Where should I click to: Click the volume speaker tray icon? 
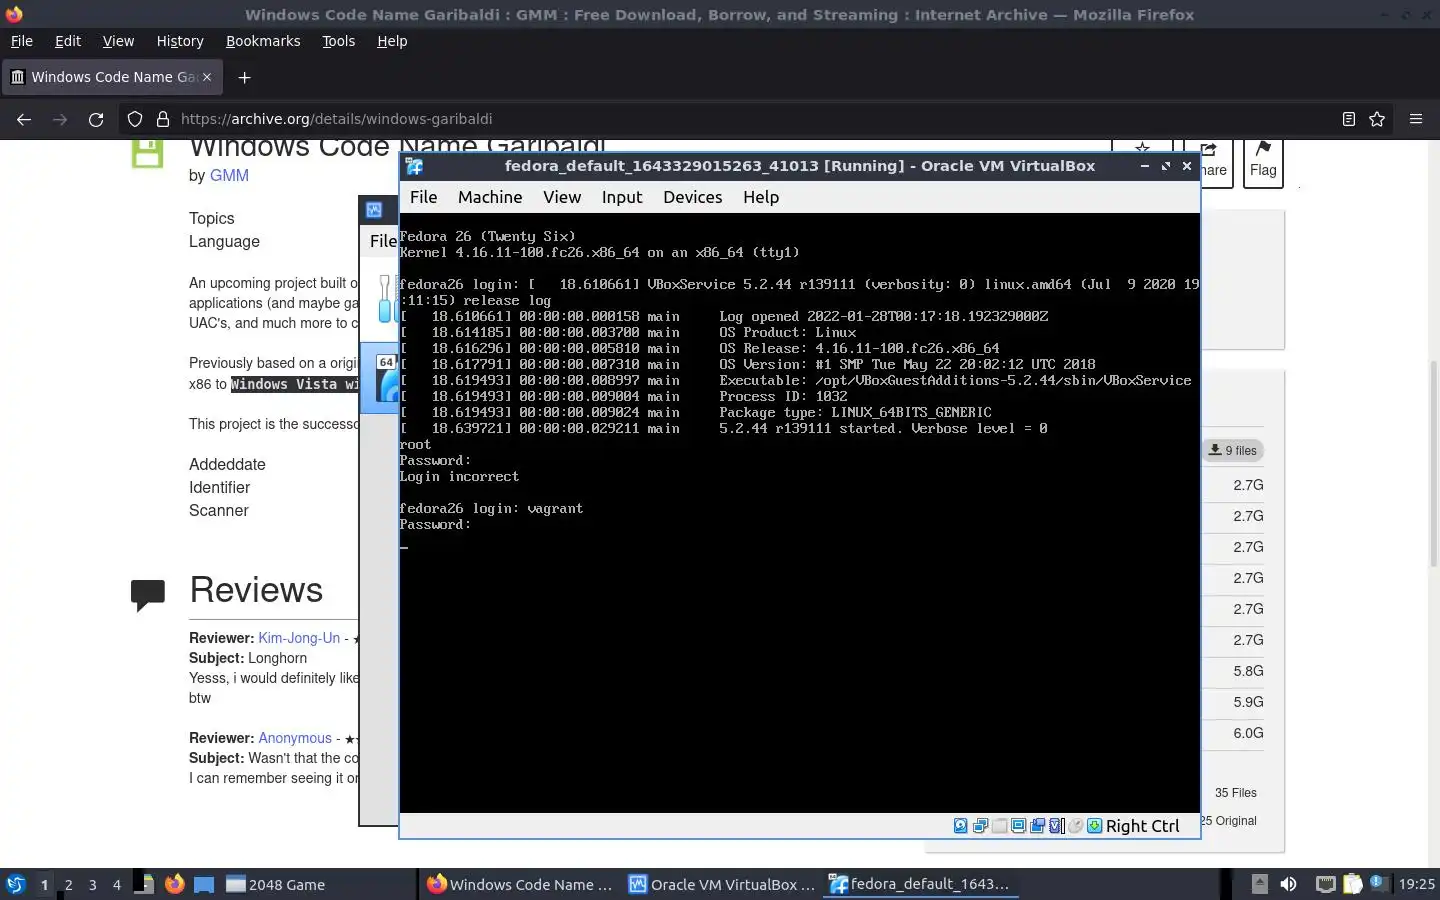pyautogui.click(x=1288, y=884)
